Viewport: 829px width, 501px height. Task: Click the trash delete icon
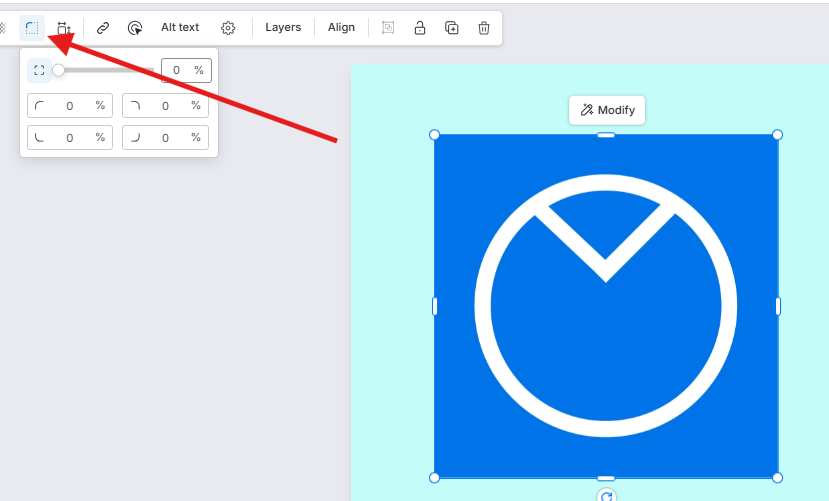pyautogui.click(x=484, y=28)
